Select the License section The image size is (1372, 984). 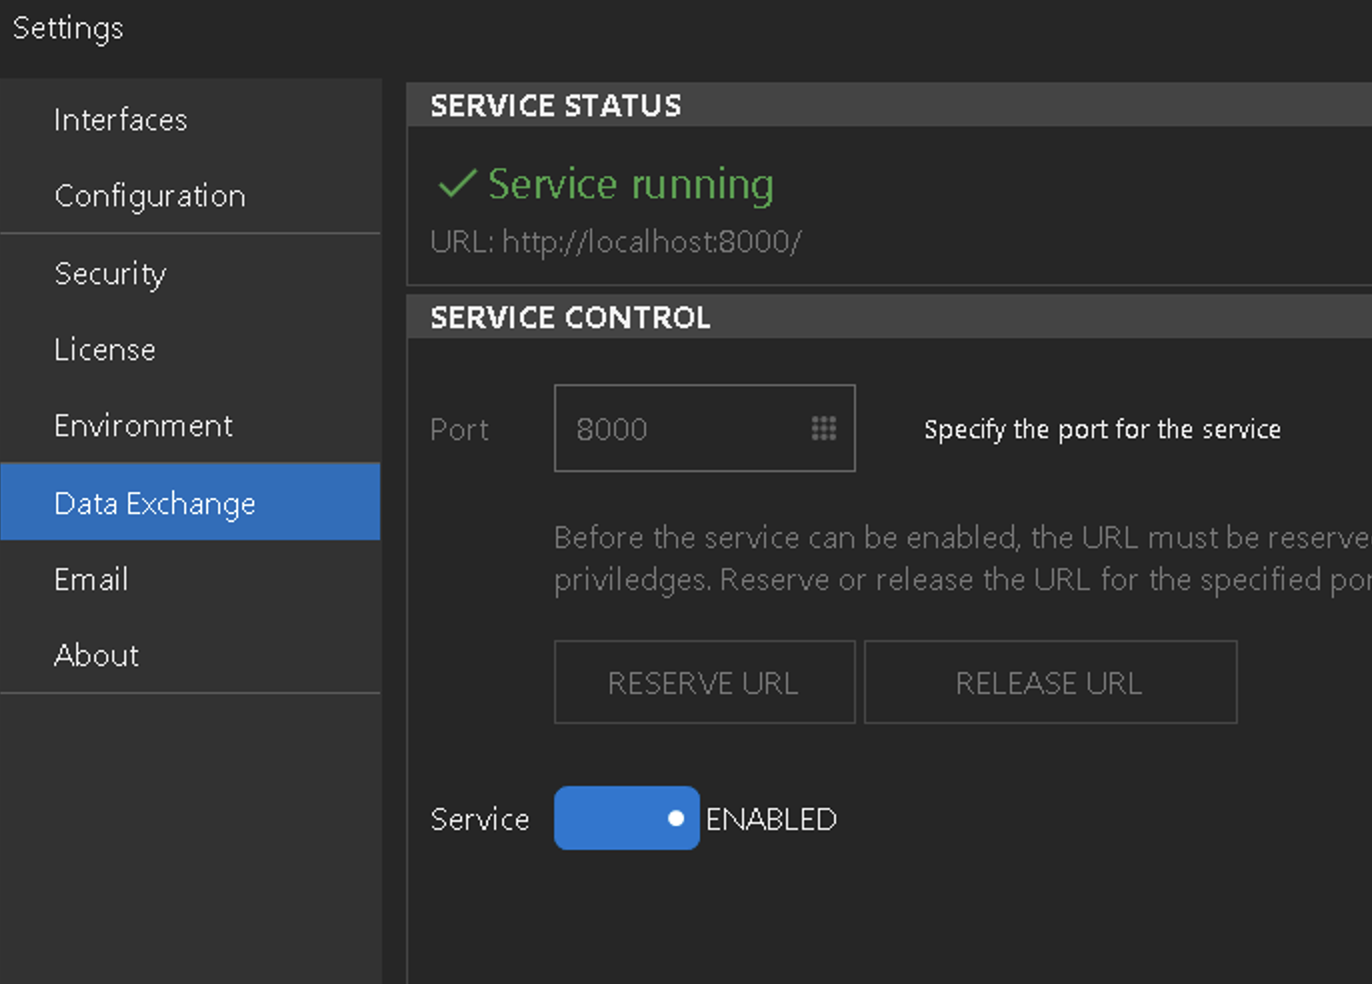point(190,349)
